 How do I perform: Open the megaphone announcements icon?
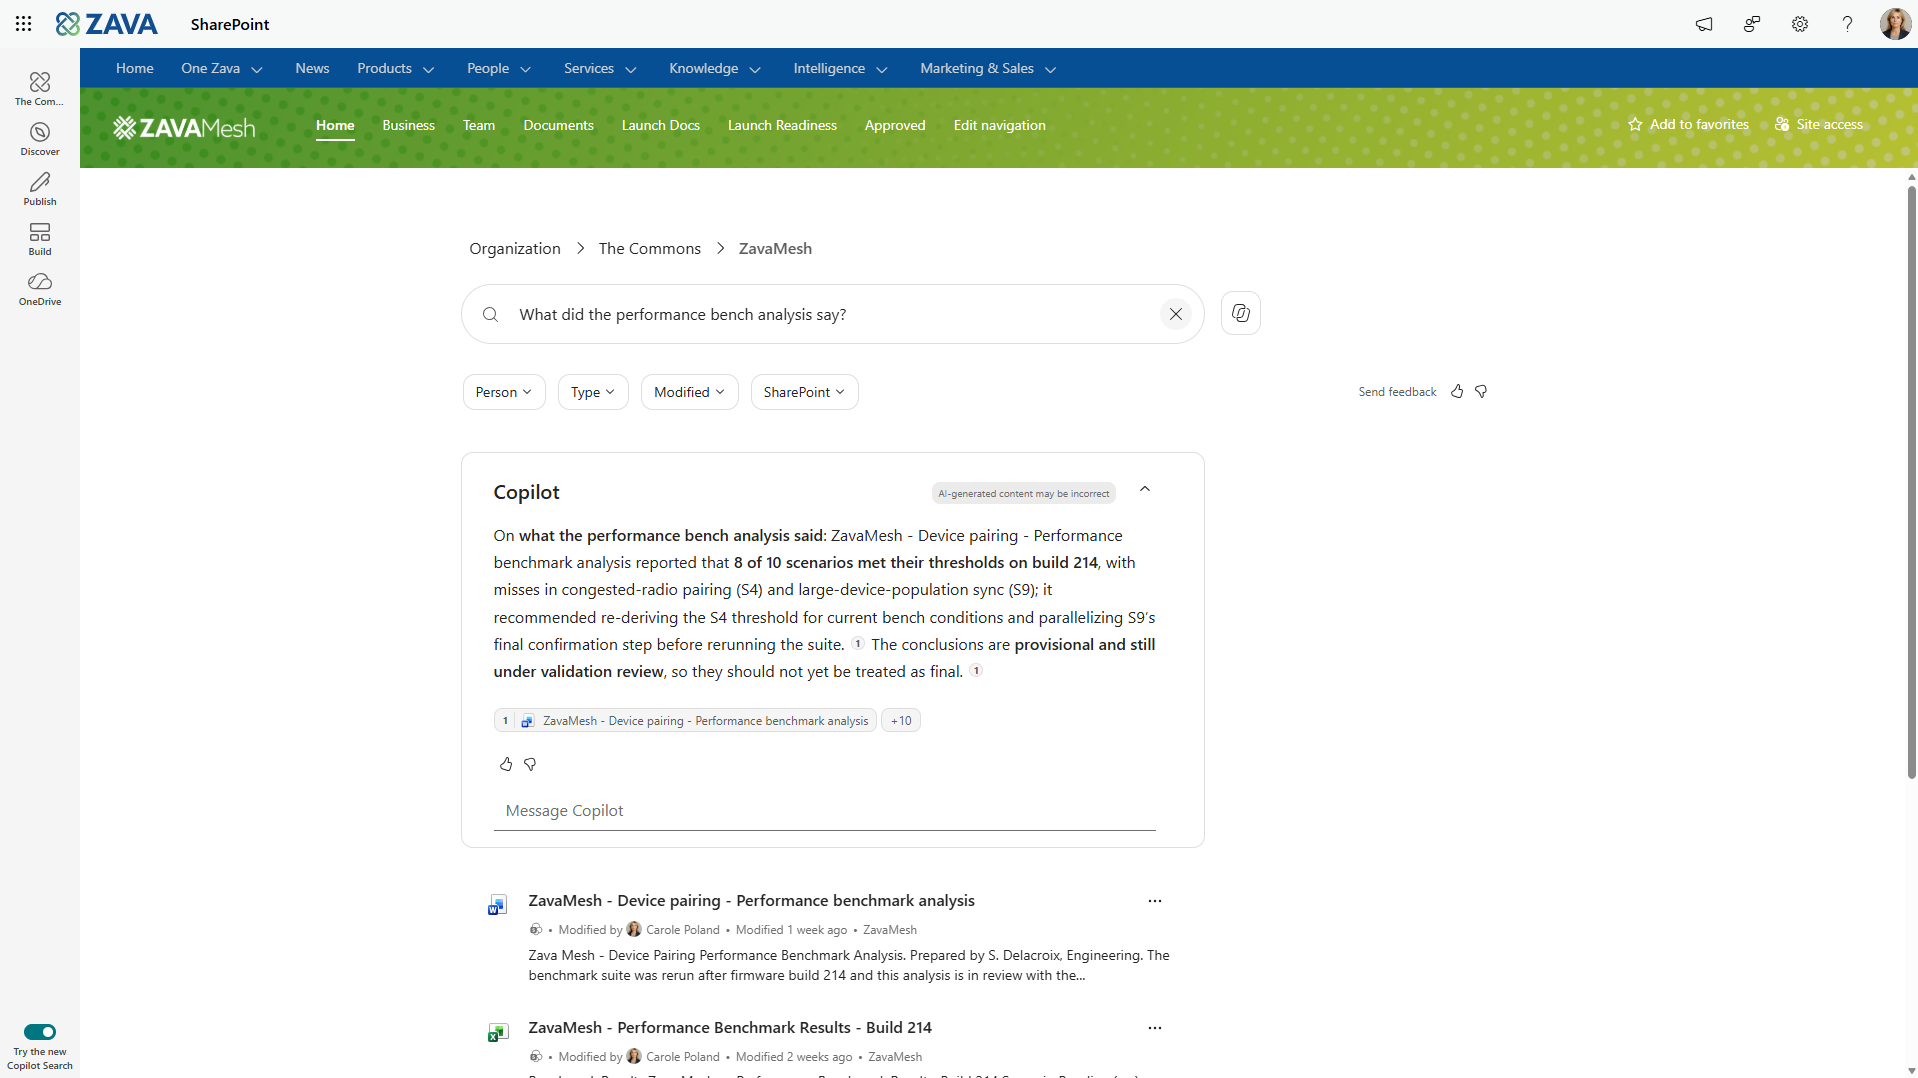(1704, 24)
